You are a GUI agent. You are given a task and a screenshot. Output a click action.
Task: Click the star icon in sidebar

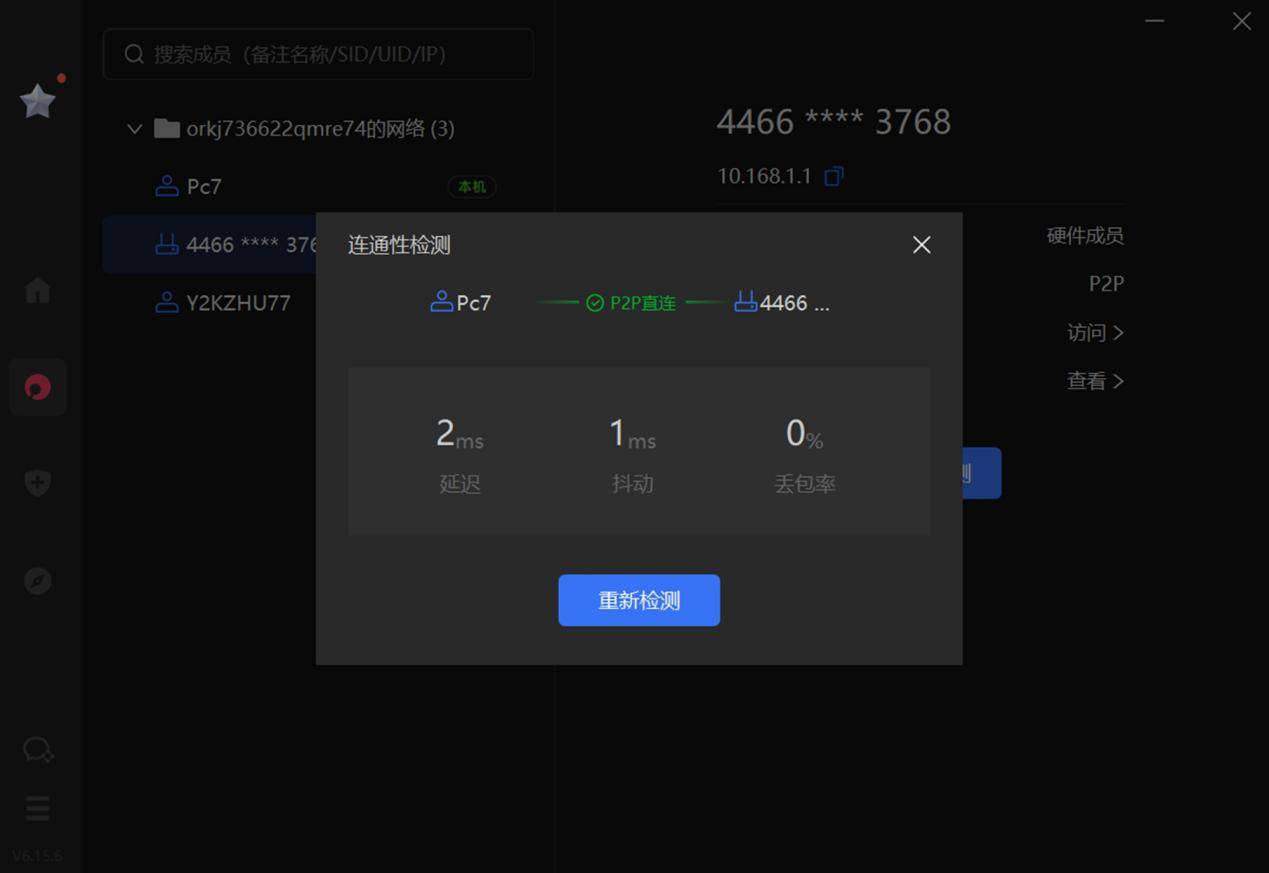pos(38,101)
